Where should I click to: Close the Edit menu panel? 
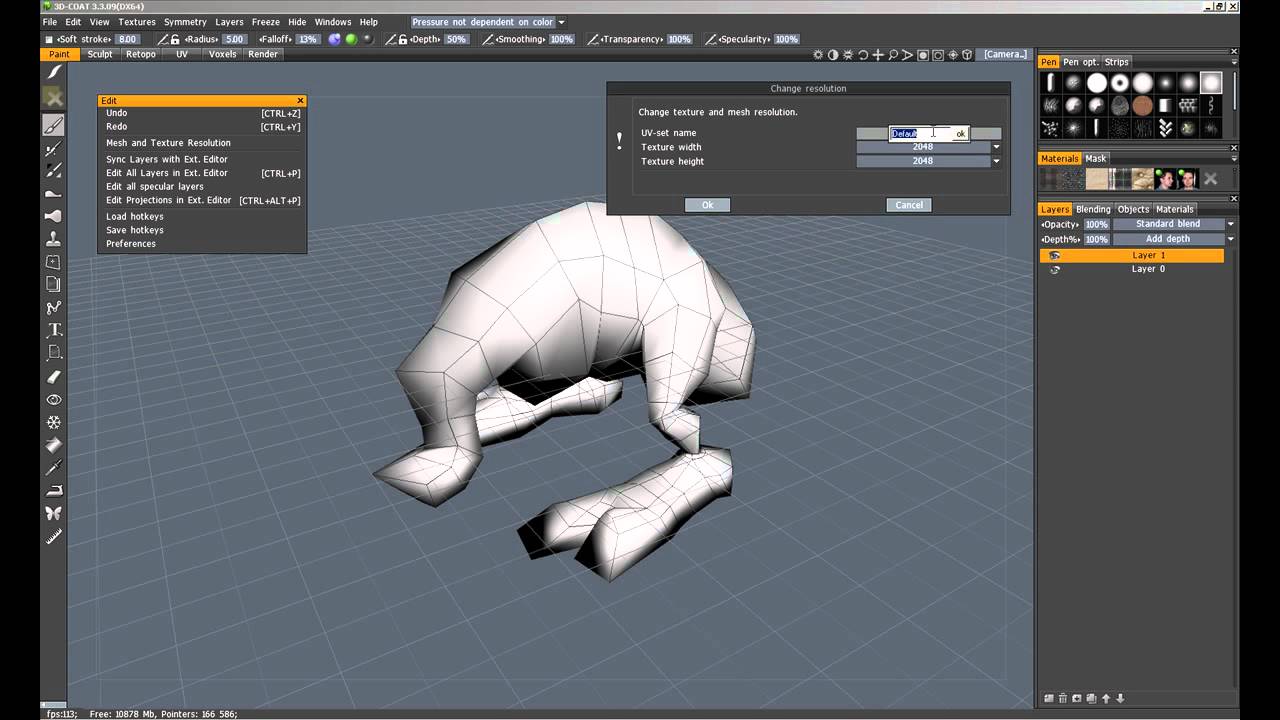(300, 101)
